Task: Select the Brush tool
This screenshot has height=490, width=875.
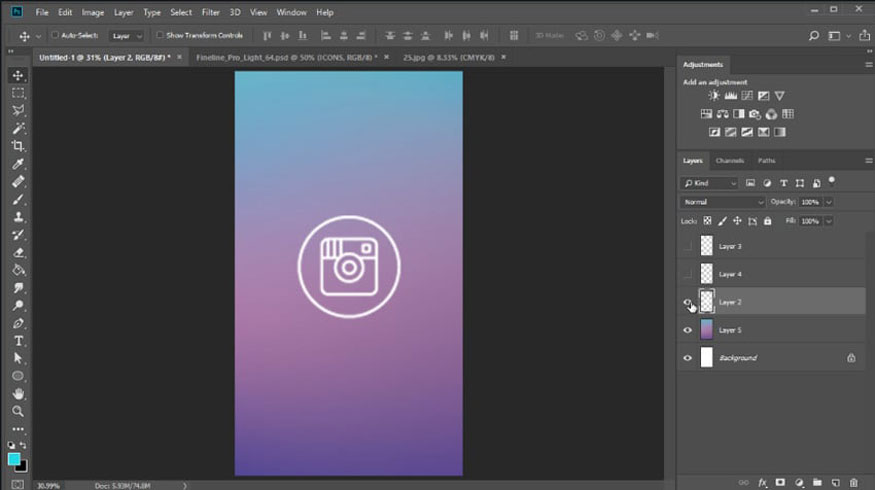Action: pyautogui.click(x=18, y=199)
